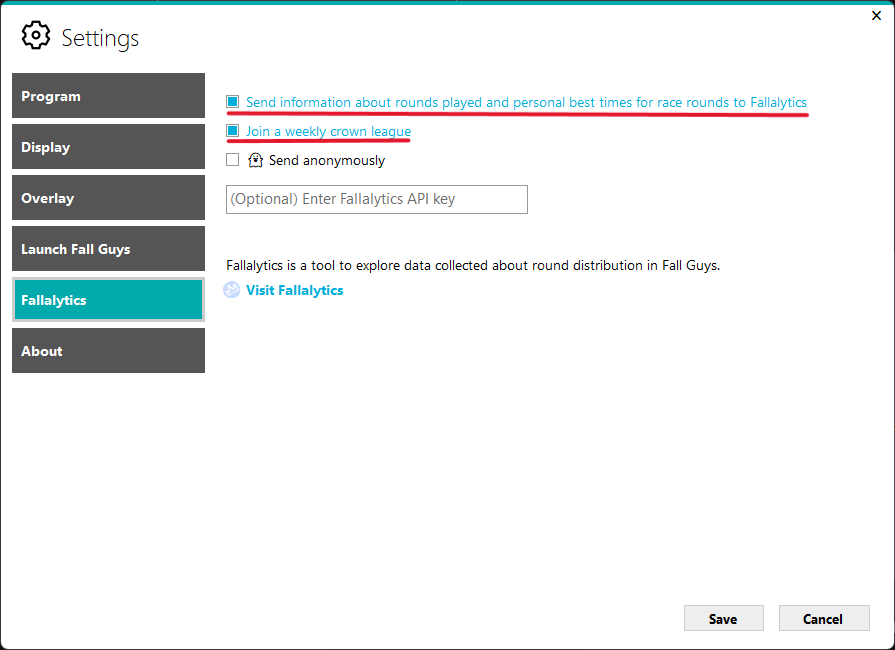Close the Settings window
The image size is (895, 650).
[877, 16]
